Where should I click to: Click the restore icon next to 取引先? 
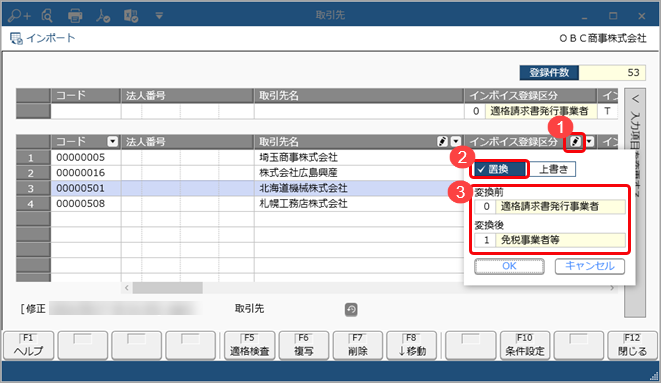[351, 310]
